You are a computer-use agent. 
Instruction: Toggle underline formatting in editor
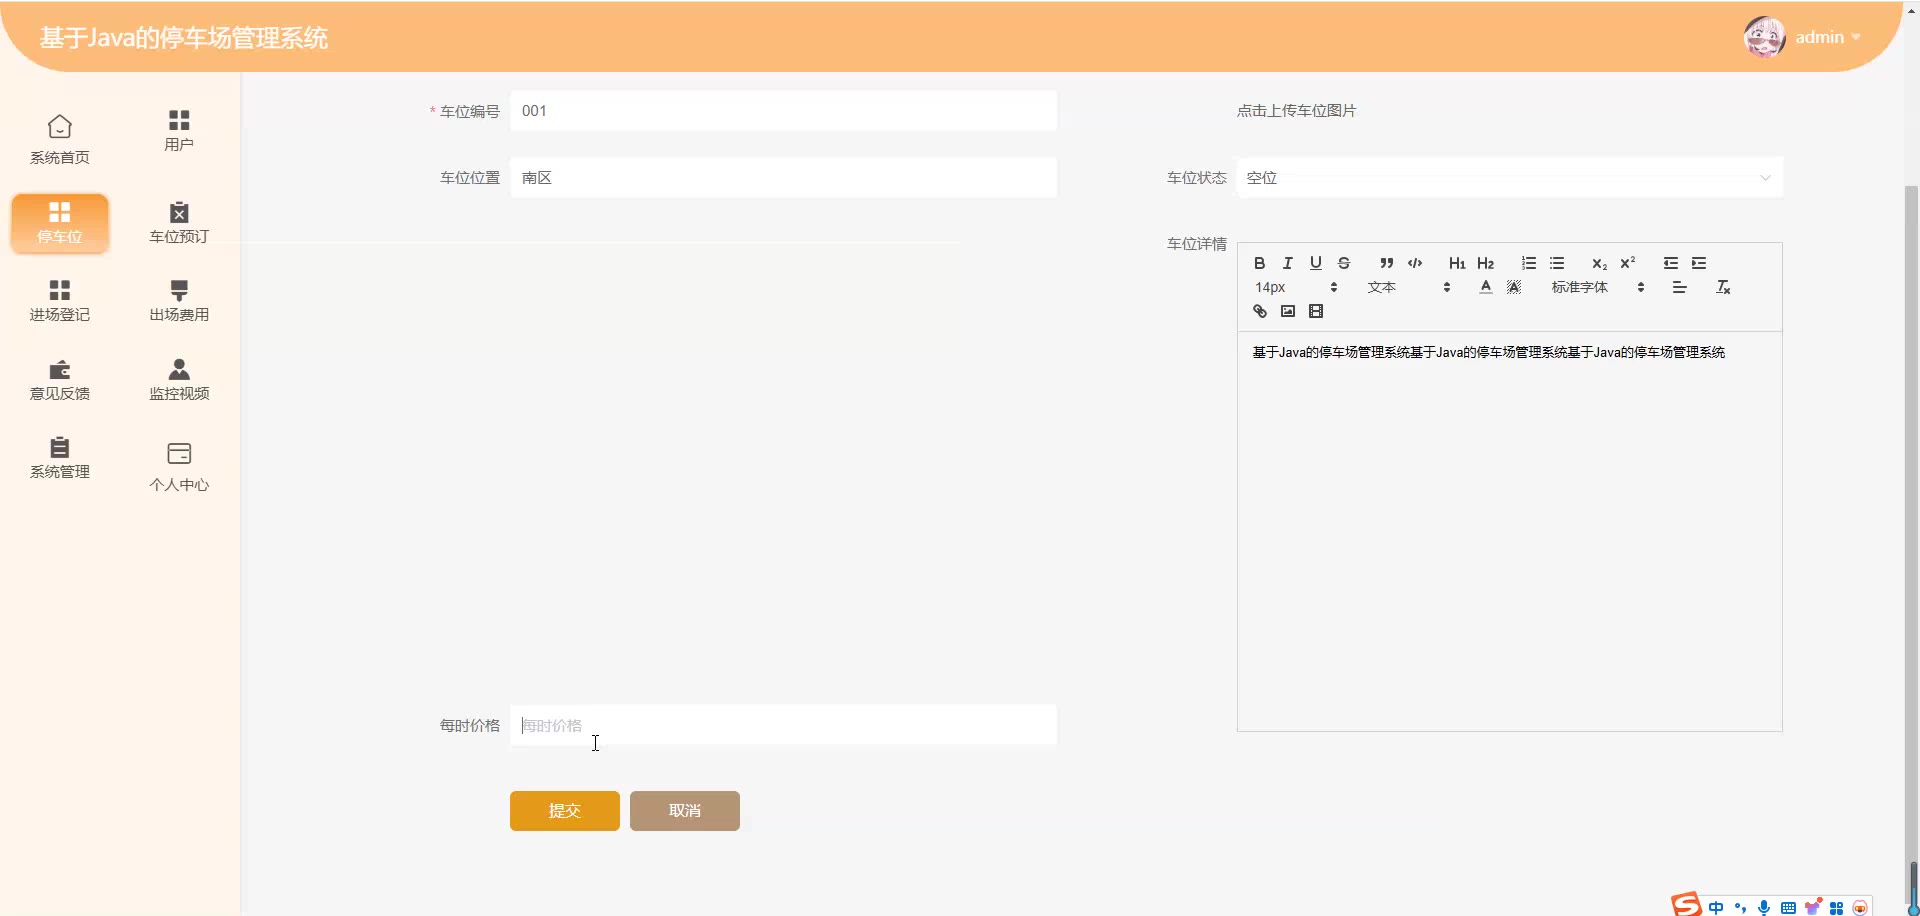tap(1316, 263)
